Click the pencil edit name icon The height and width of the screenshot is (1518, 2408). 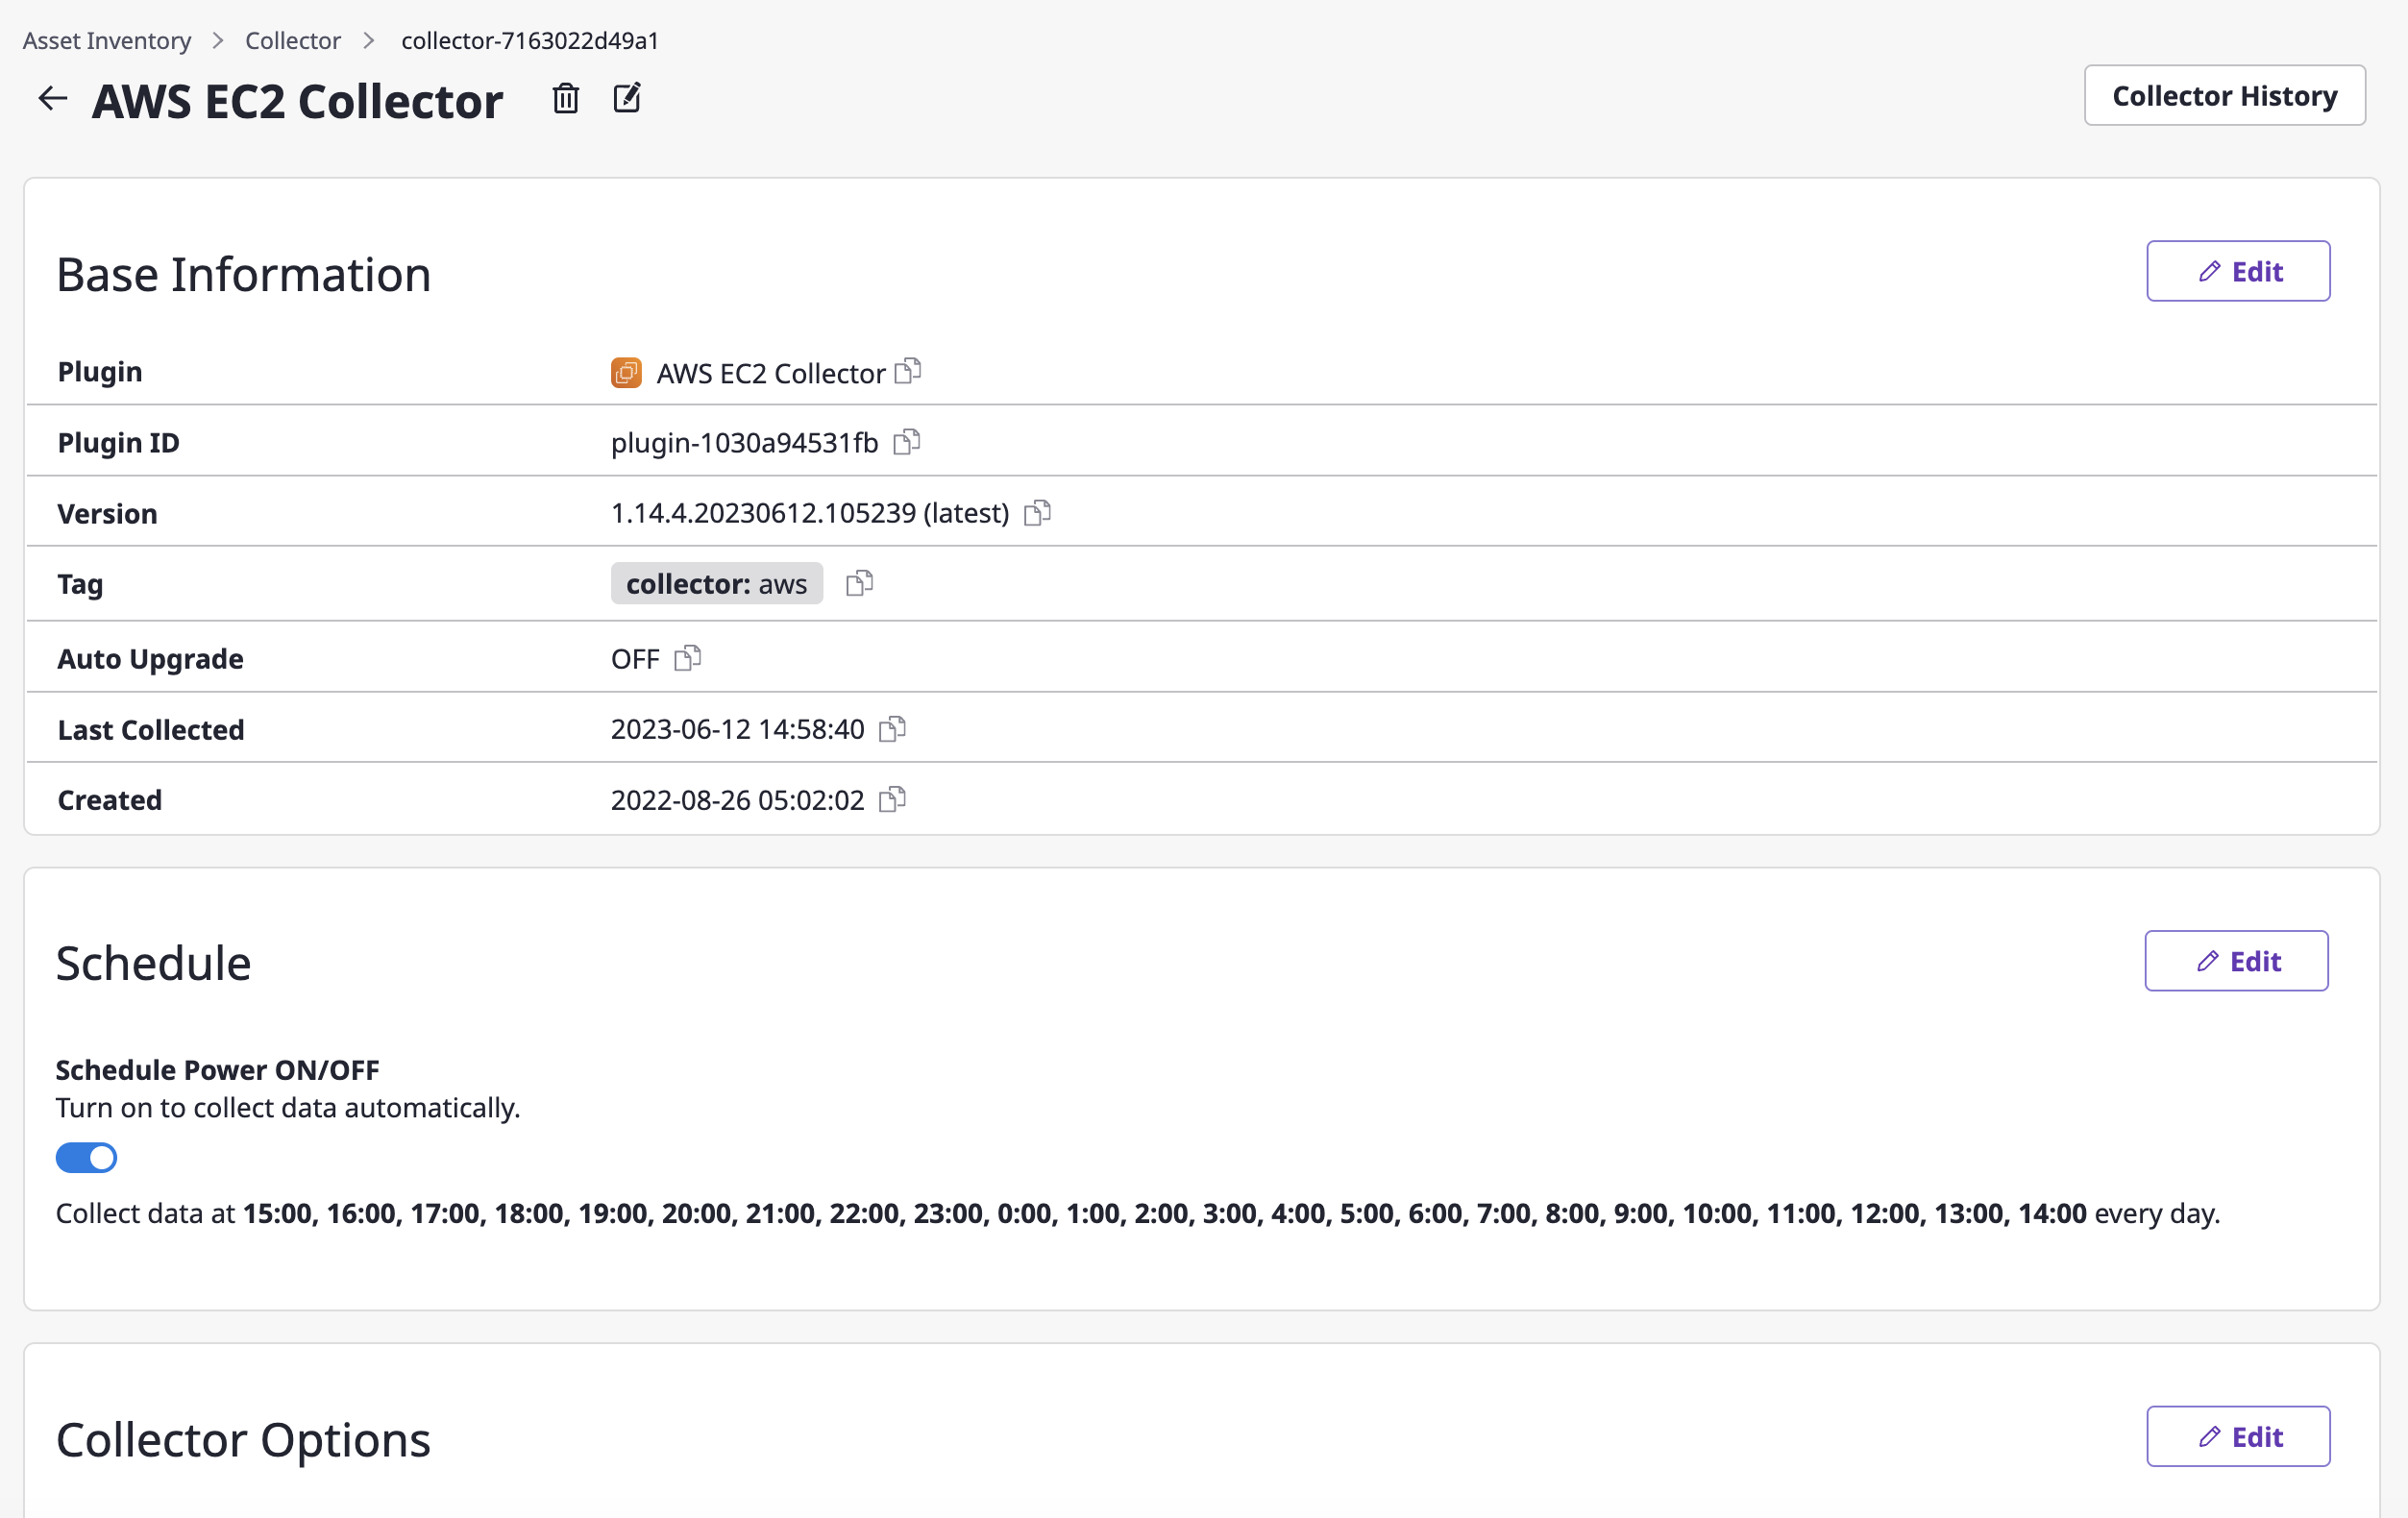point(627,98)
